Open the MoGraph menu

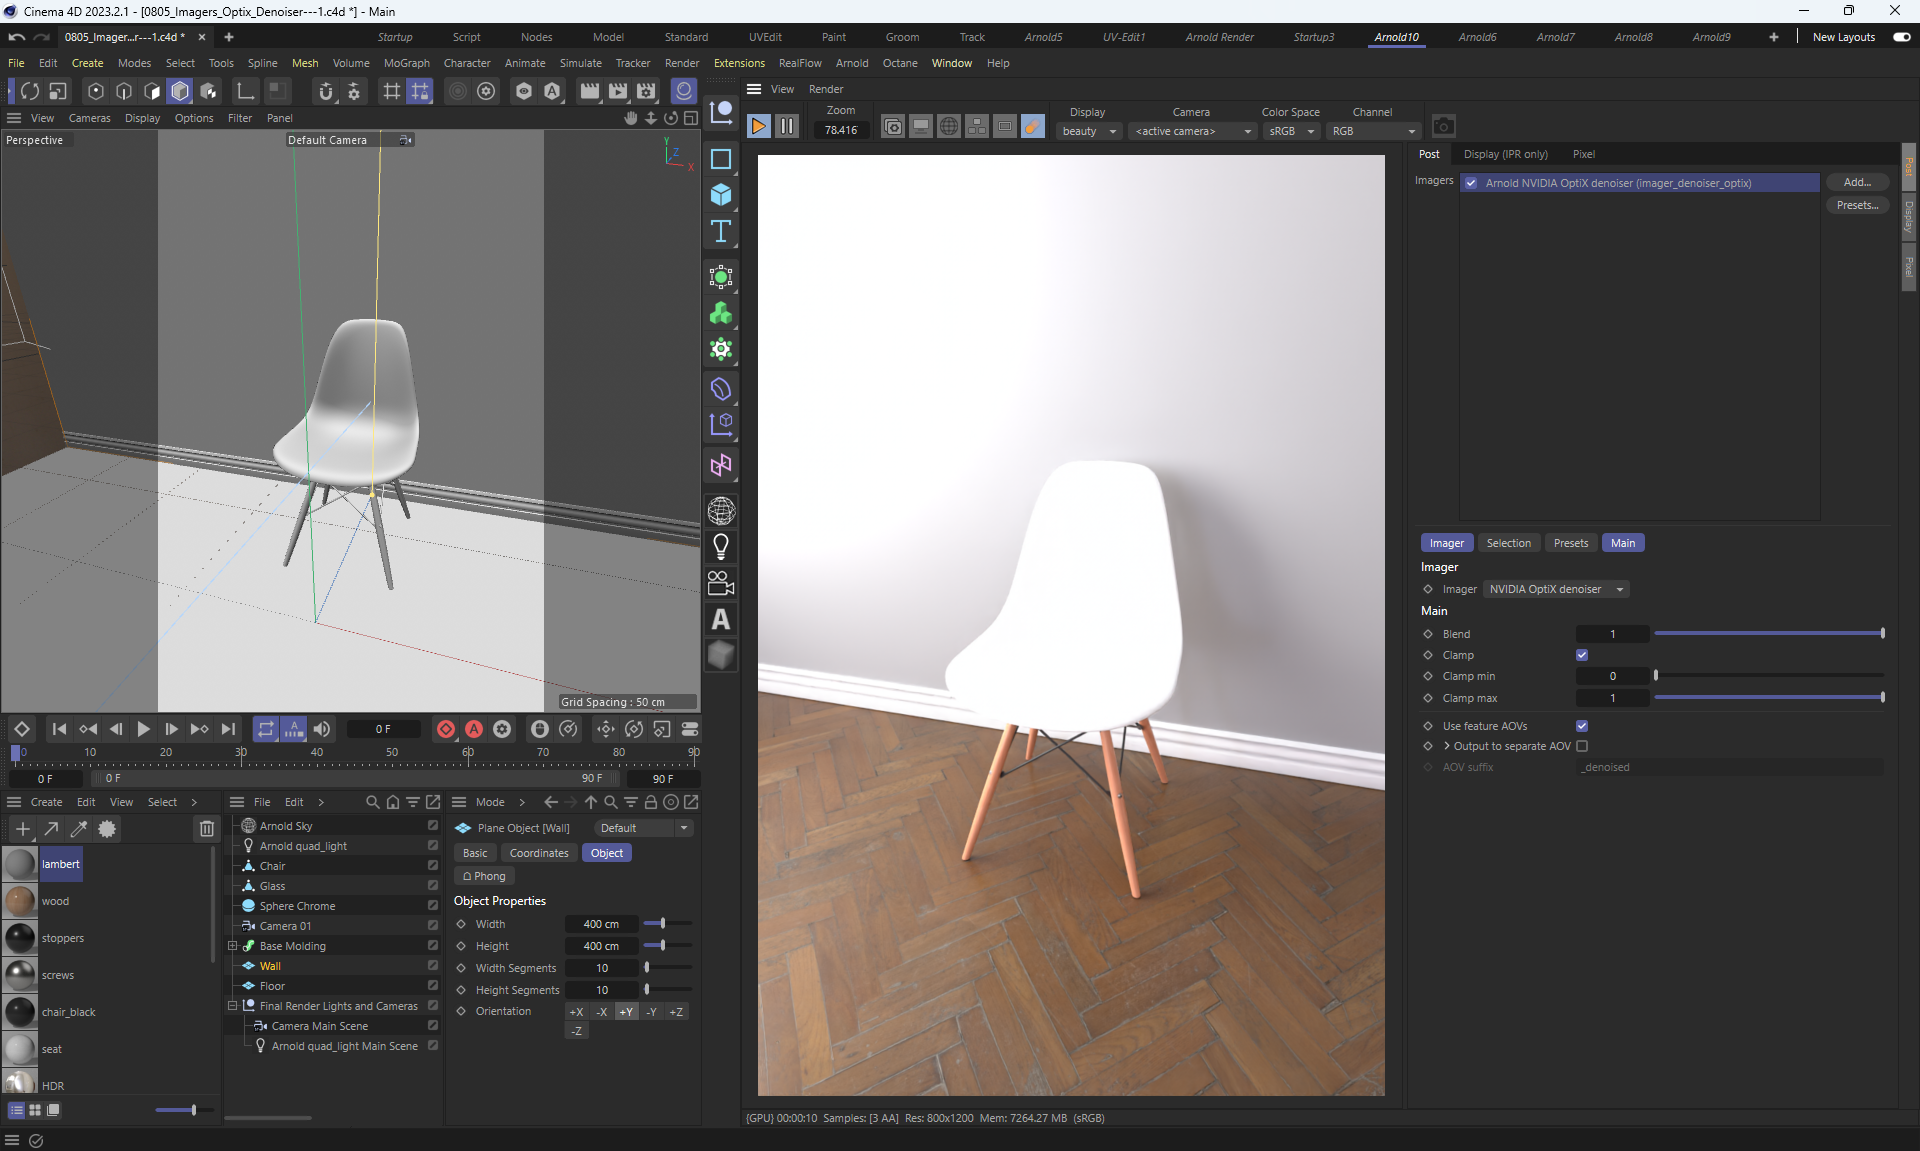click(406, 63)
